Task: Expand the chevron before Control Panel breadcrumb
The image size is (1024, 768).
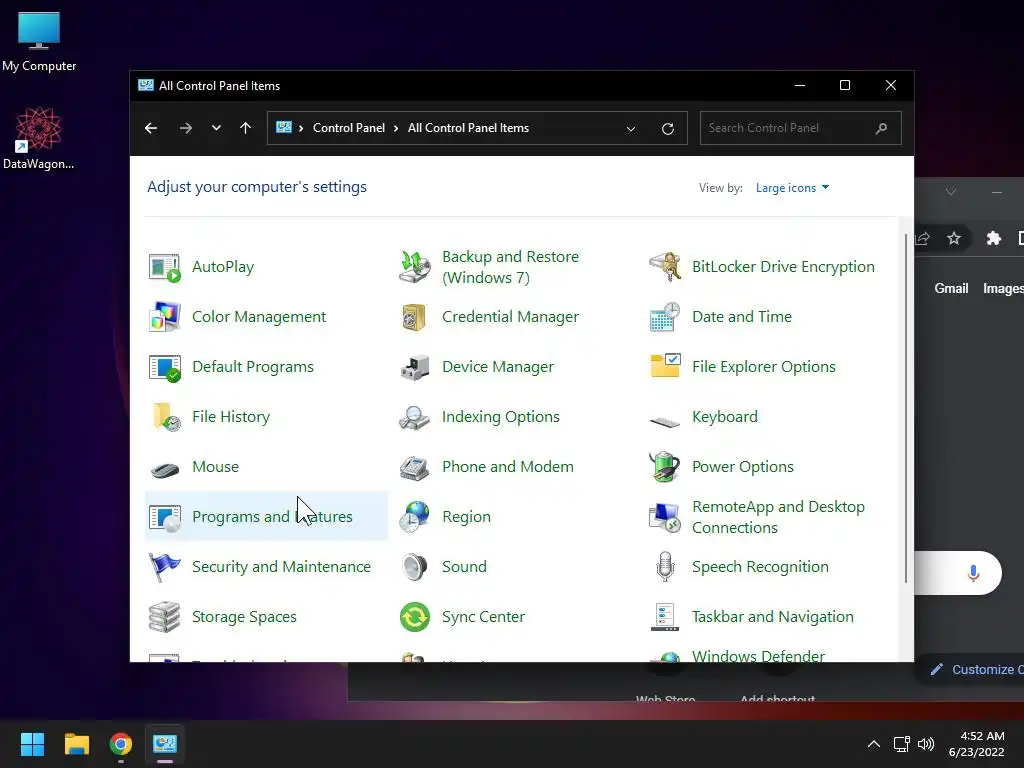Action: [301, 128]
